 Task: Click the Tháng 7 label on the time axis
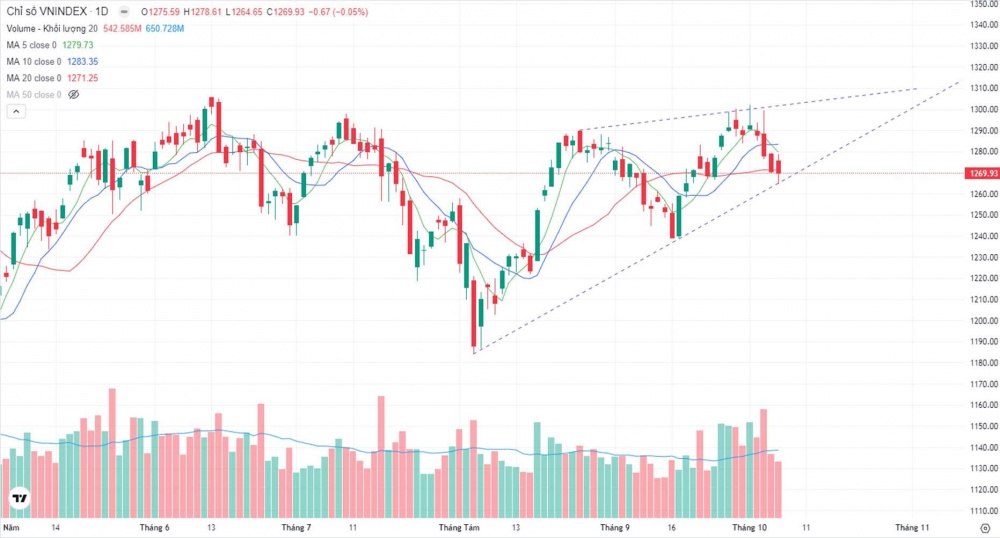pyautogui.click(x=296, y=527)
